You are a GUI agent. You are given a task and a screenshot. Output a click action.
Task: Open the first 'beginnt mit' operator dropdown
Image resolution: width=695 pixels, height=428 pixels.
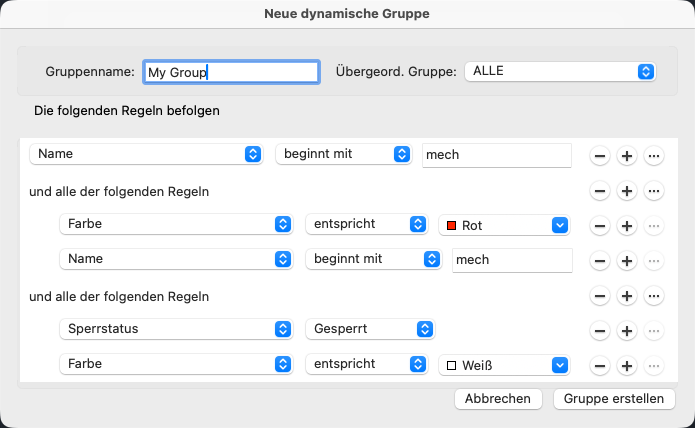[343, 154]
